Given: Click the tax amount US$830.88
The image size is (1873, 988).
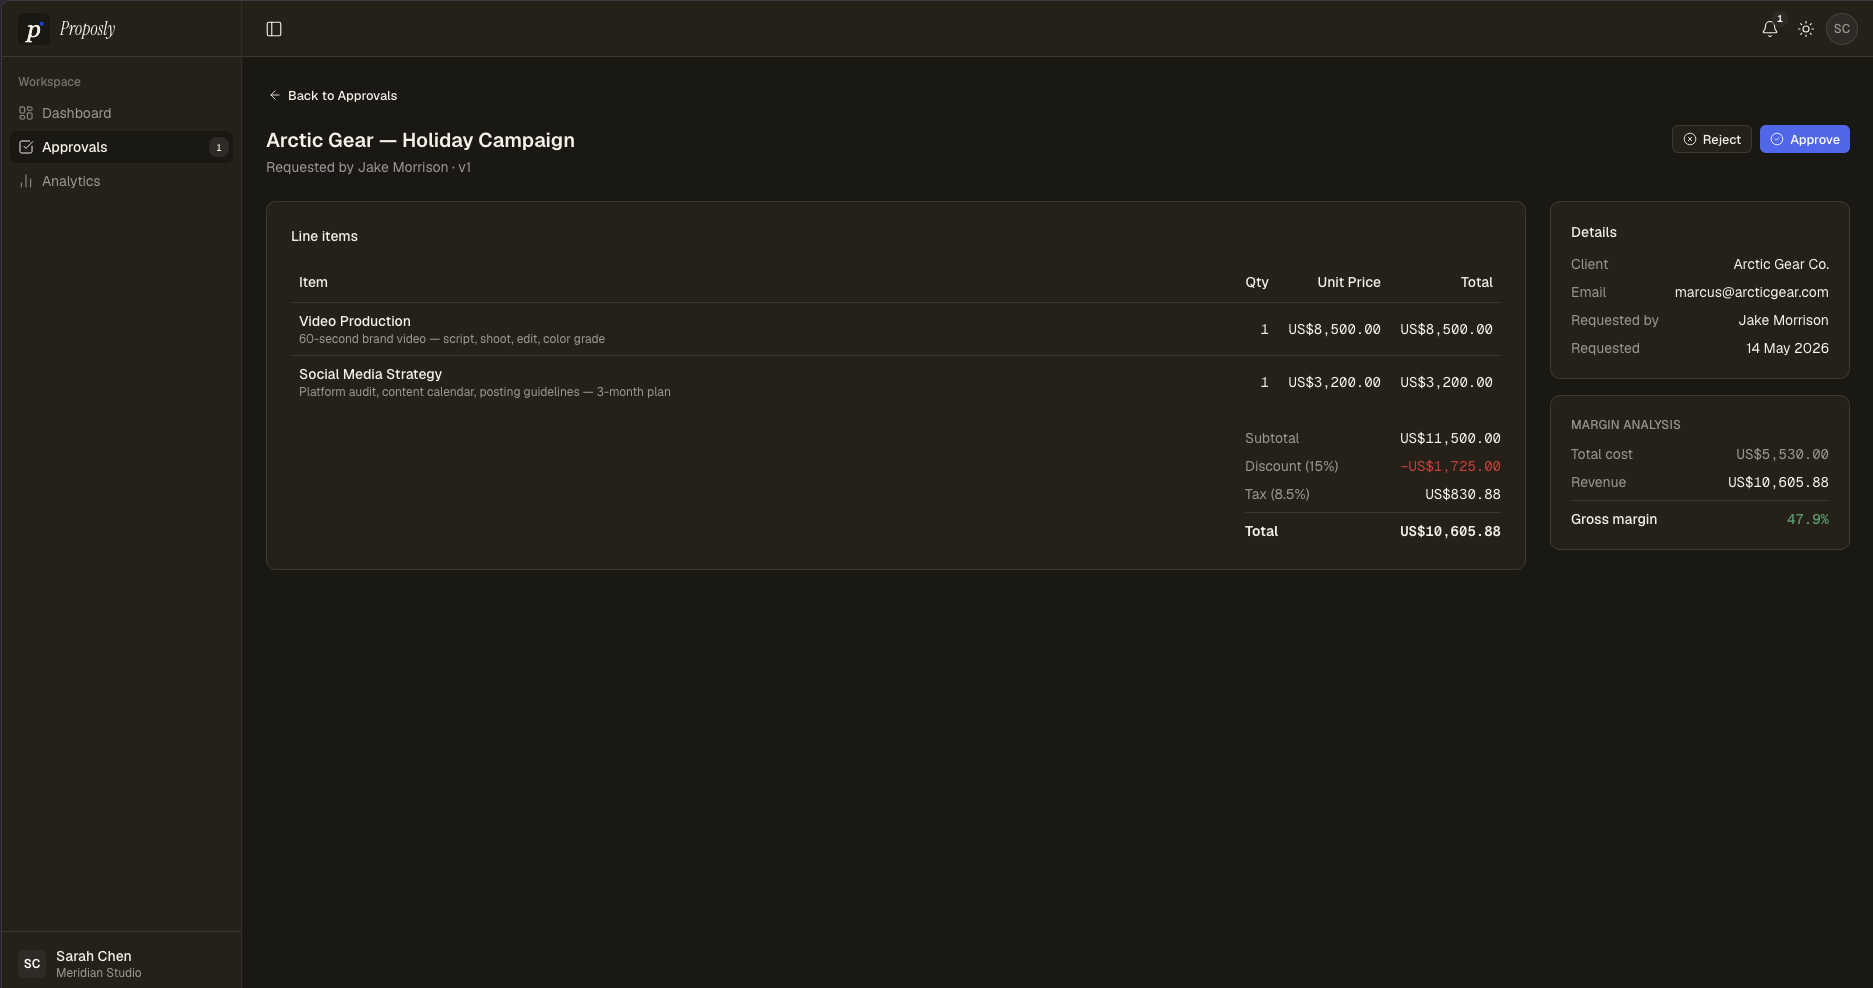Looking at the screenshot, I should (x=1462, y=494).
